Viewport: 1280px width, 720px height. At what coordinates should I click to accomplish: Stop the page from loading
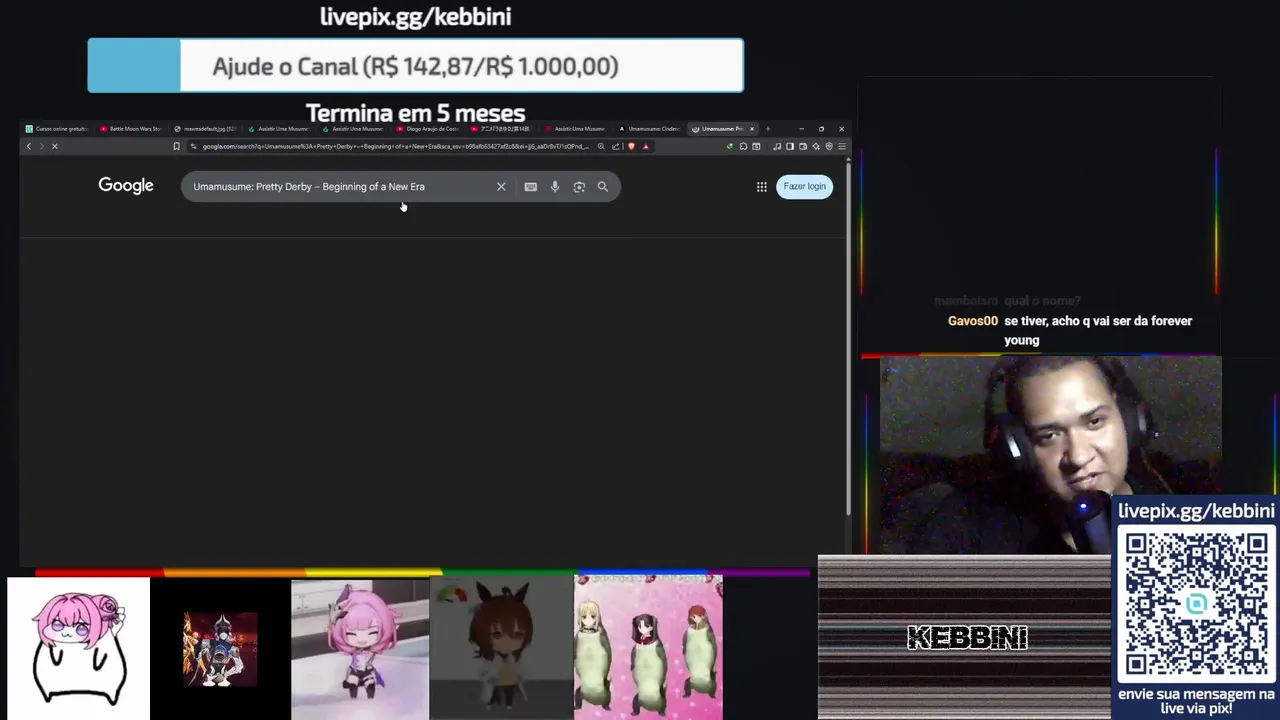tap(55, 146)
